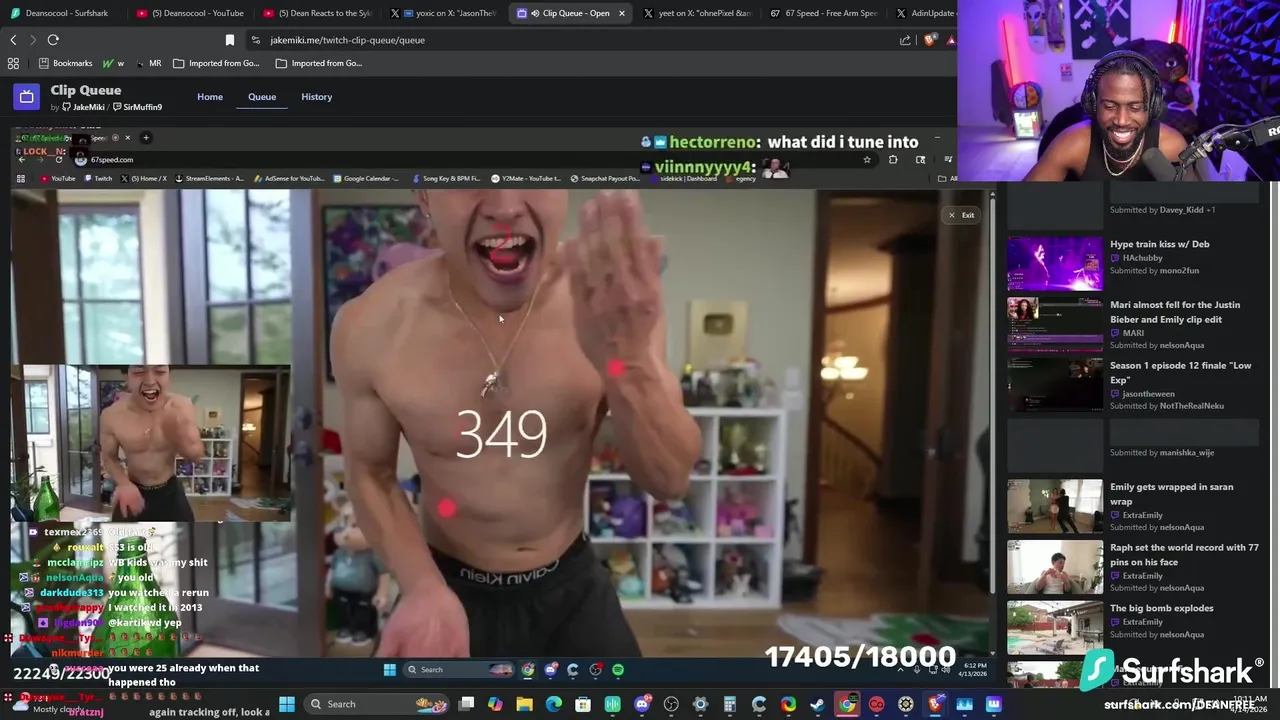The width and height of the screenshot is (1280, 720).
Task: Exit the clip player with the Exit button
Action: 961,215
